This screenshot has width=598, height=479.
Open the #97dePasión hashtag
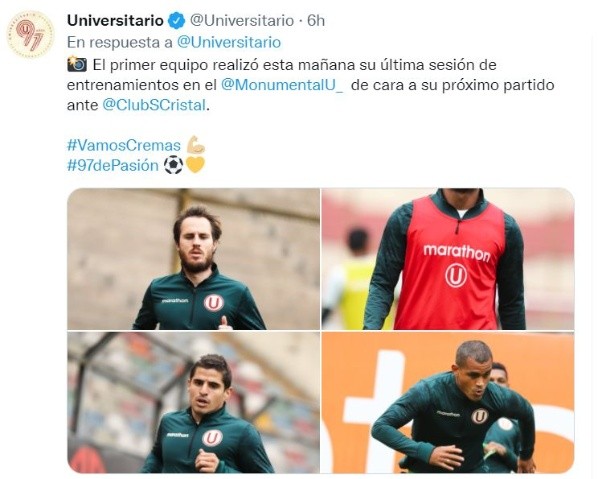point(113,166)
